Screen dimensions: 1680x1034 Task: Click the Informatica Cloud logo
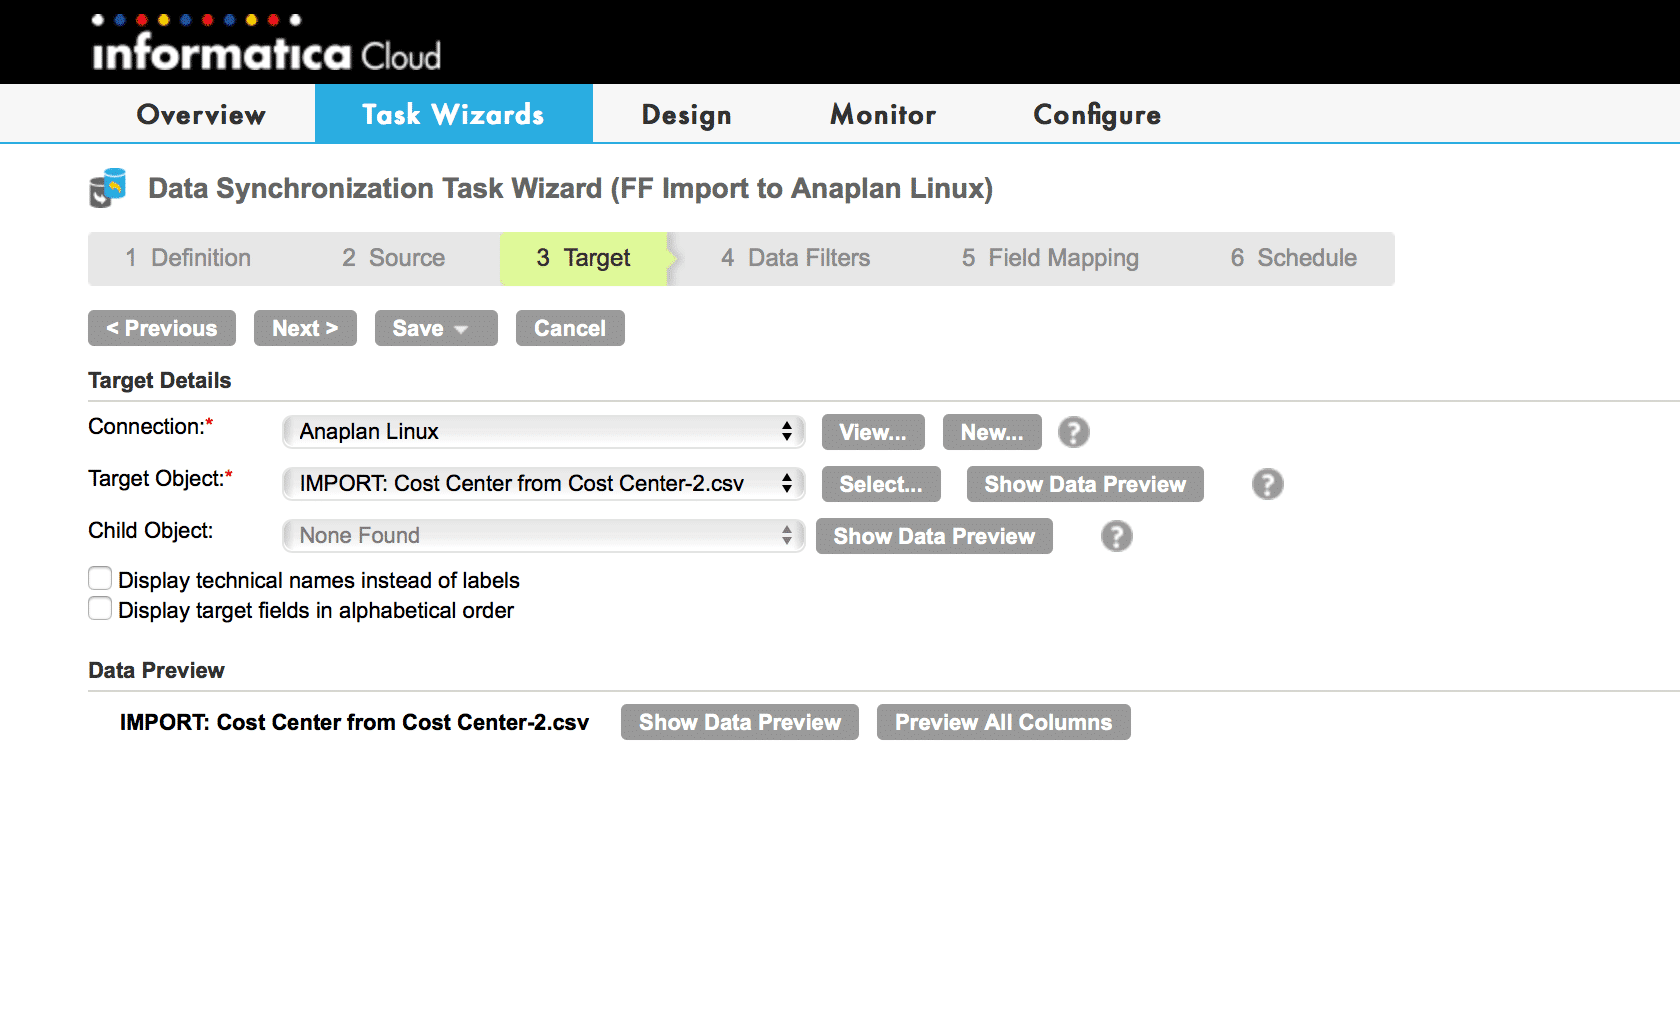click(x=266, y=43)
